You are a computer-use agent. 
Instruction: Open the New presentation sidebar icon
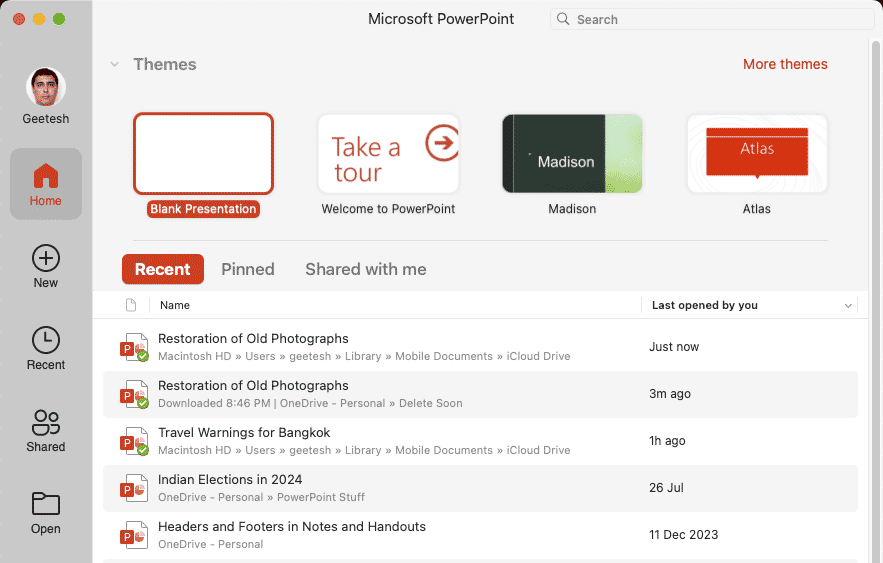click(x=46, y=258)
